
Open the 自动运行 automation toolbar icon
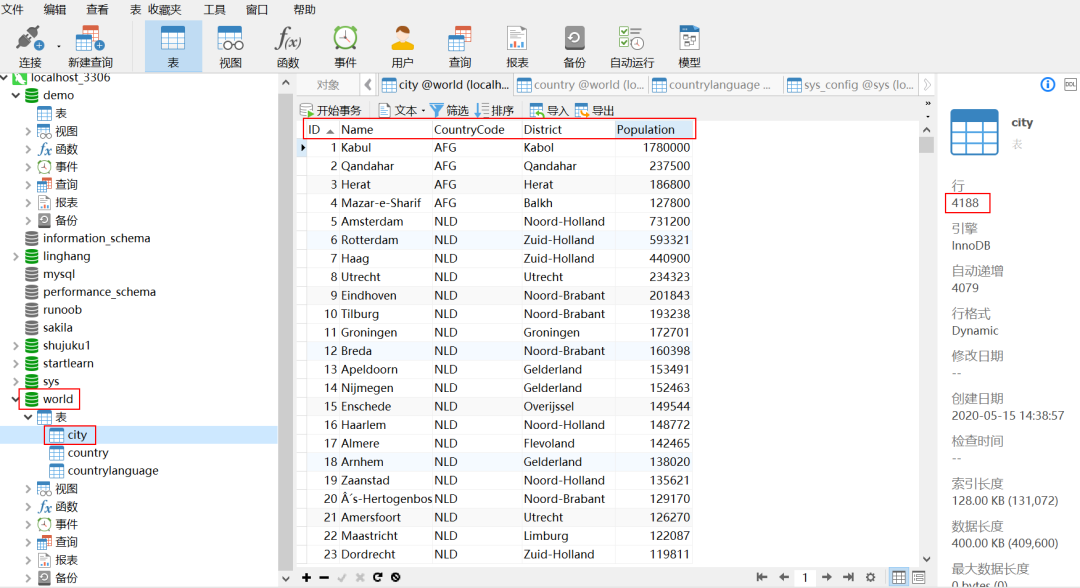coord(632,47)
